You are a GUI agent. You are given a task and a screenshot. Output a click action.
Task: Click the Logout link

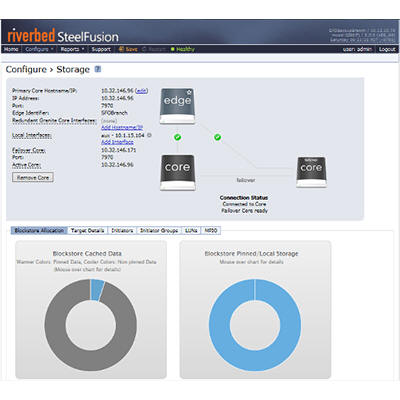[x=387, y=49]
